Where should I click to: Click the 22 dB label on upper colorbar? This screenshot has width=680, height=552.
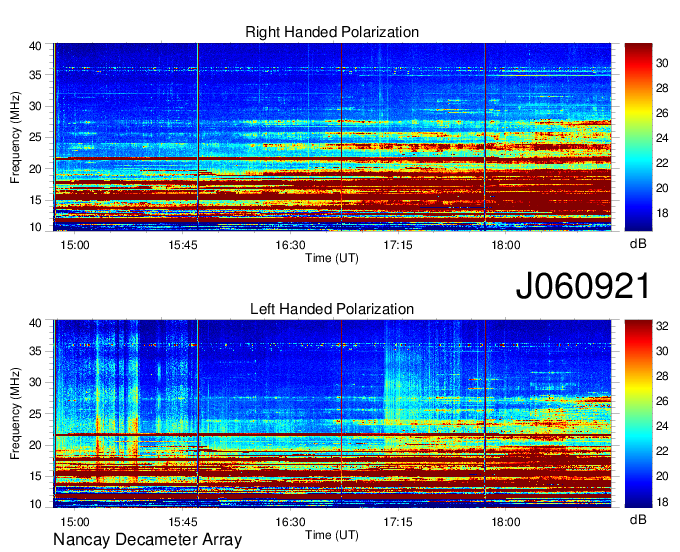click(x=662, y=163)
